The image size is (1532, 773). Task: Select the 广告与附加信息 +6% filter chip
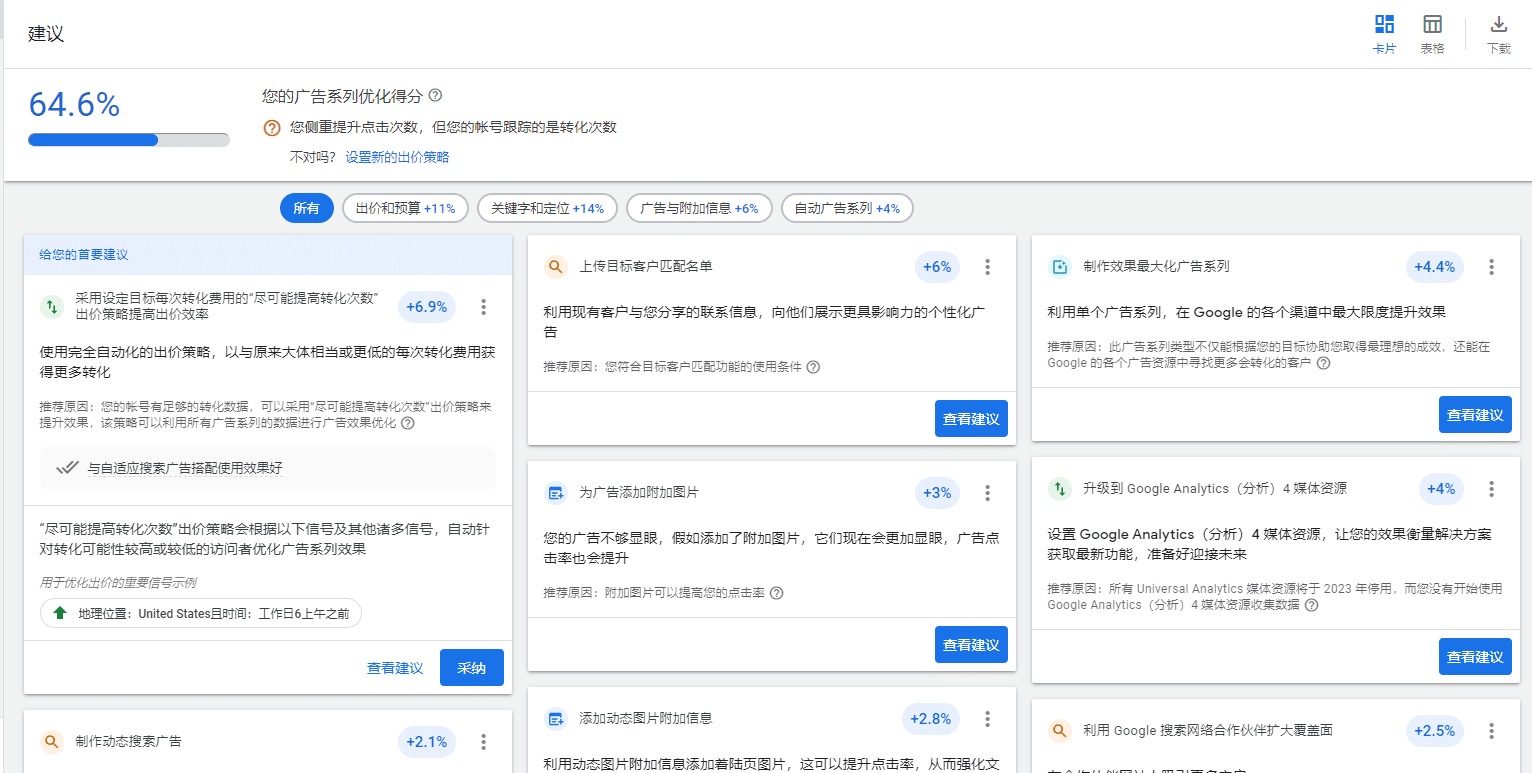699,208
